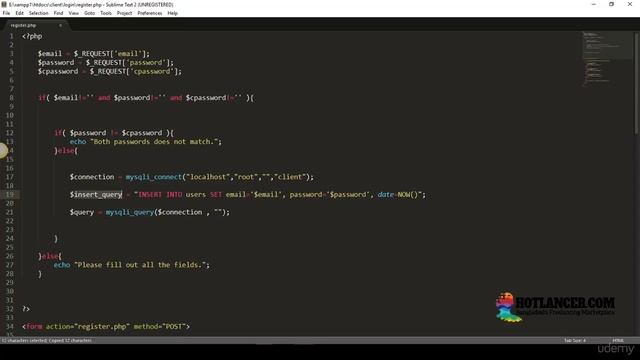Screen dimensions: 640x360
Task: Click the <?php opening tag
Action: tap(32, 36)
